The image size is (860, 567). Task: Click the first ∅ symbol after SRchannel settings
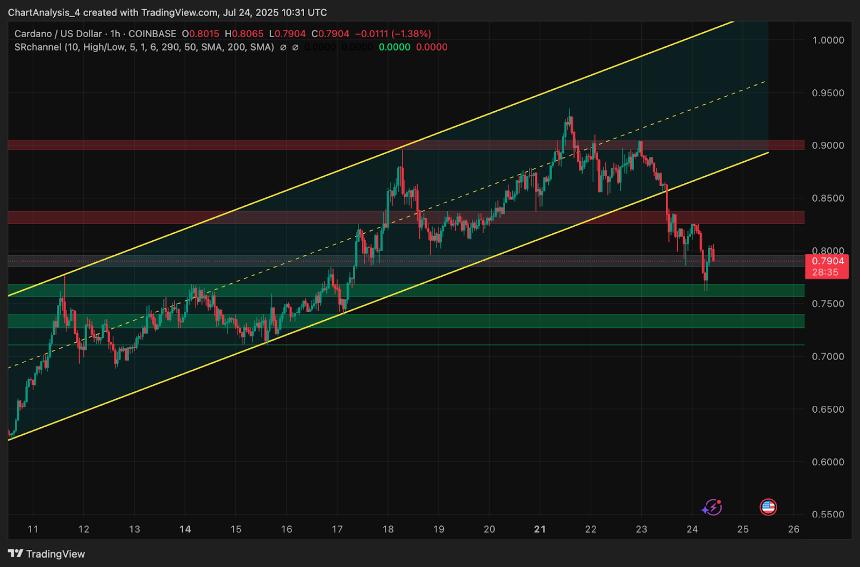pyautogui.click(x=284, y=47)
